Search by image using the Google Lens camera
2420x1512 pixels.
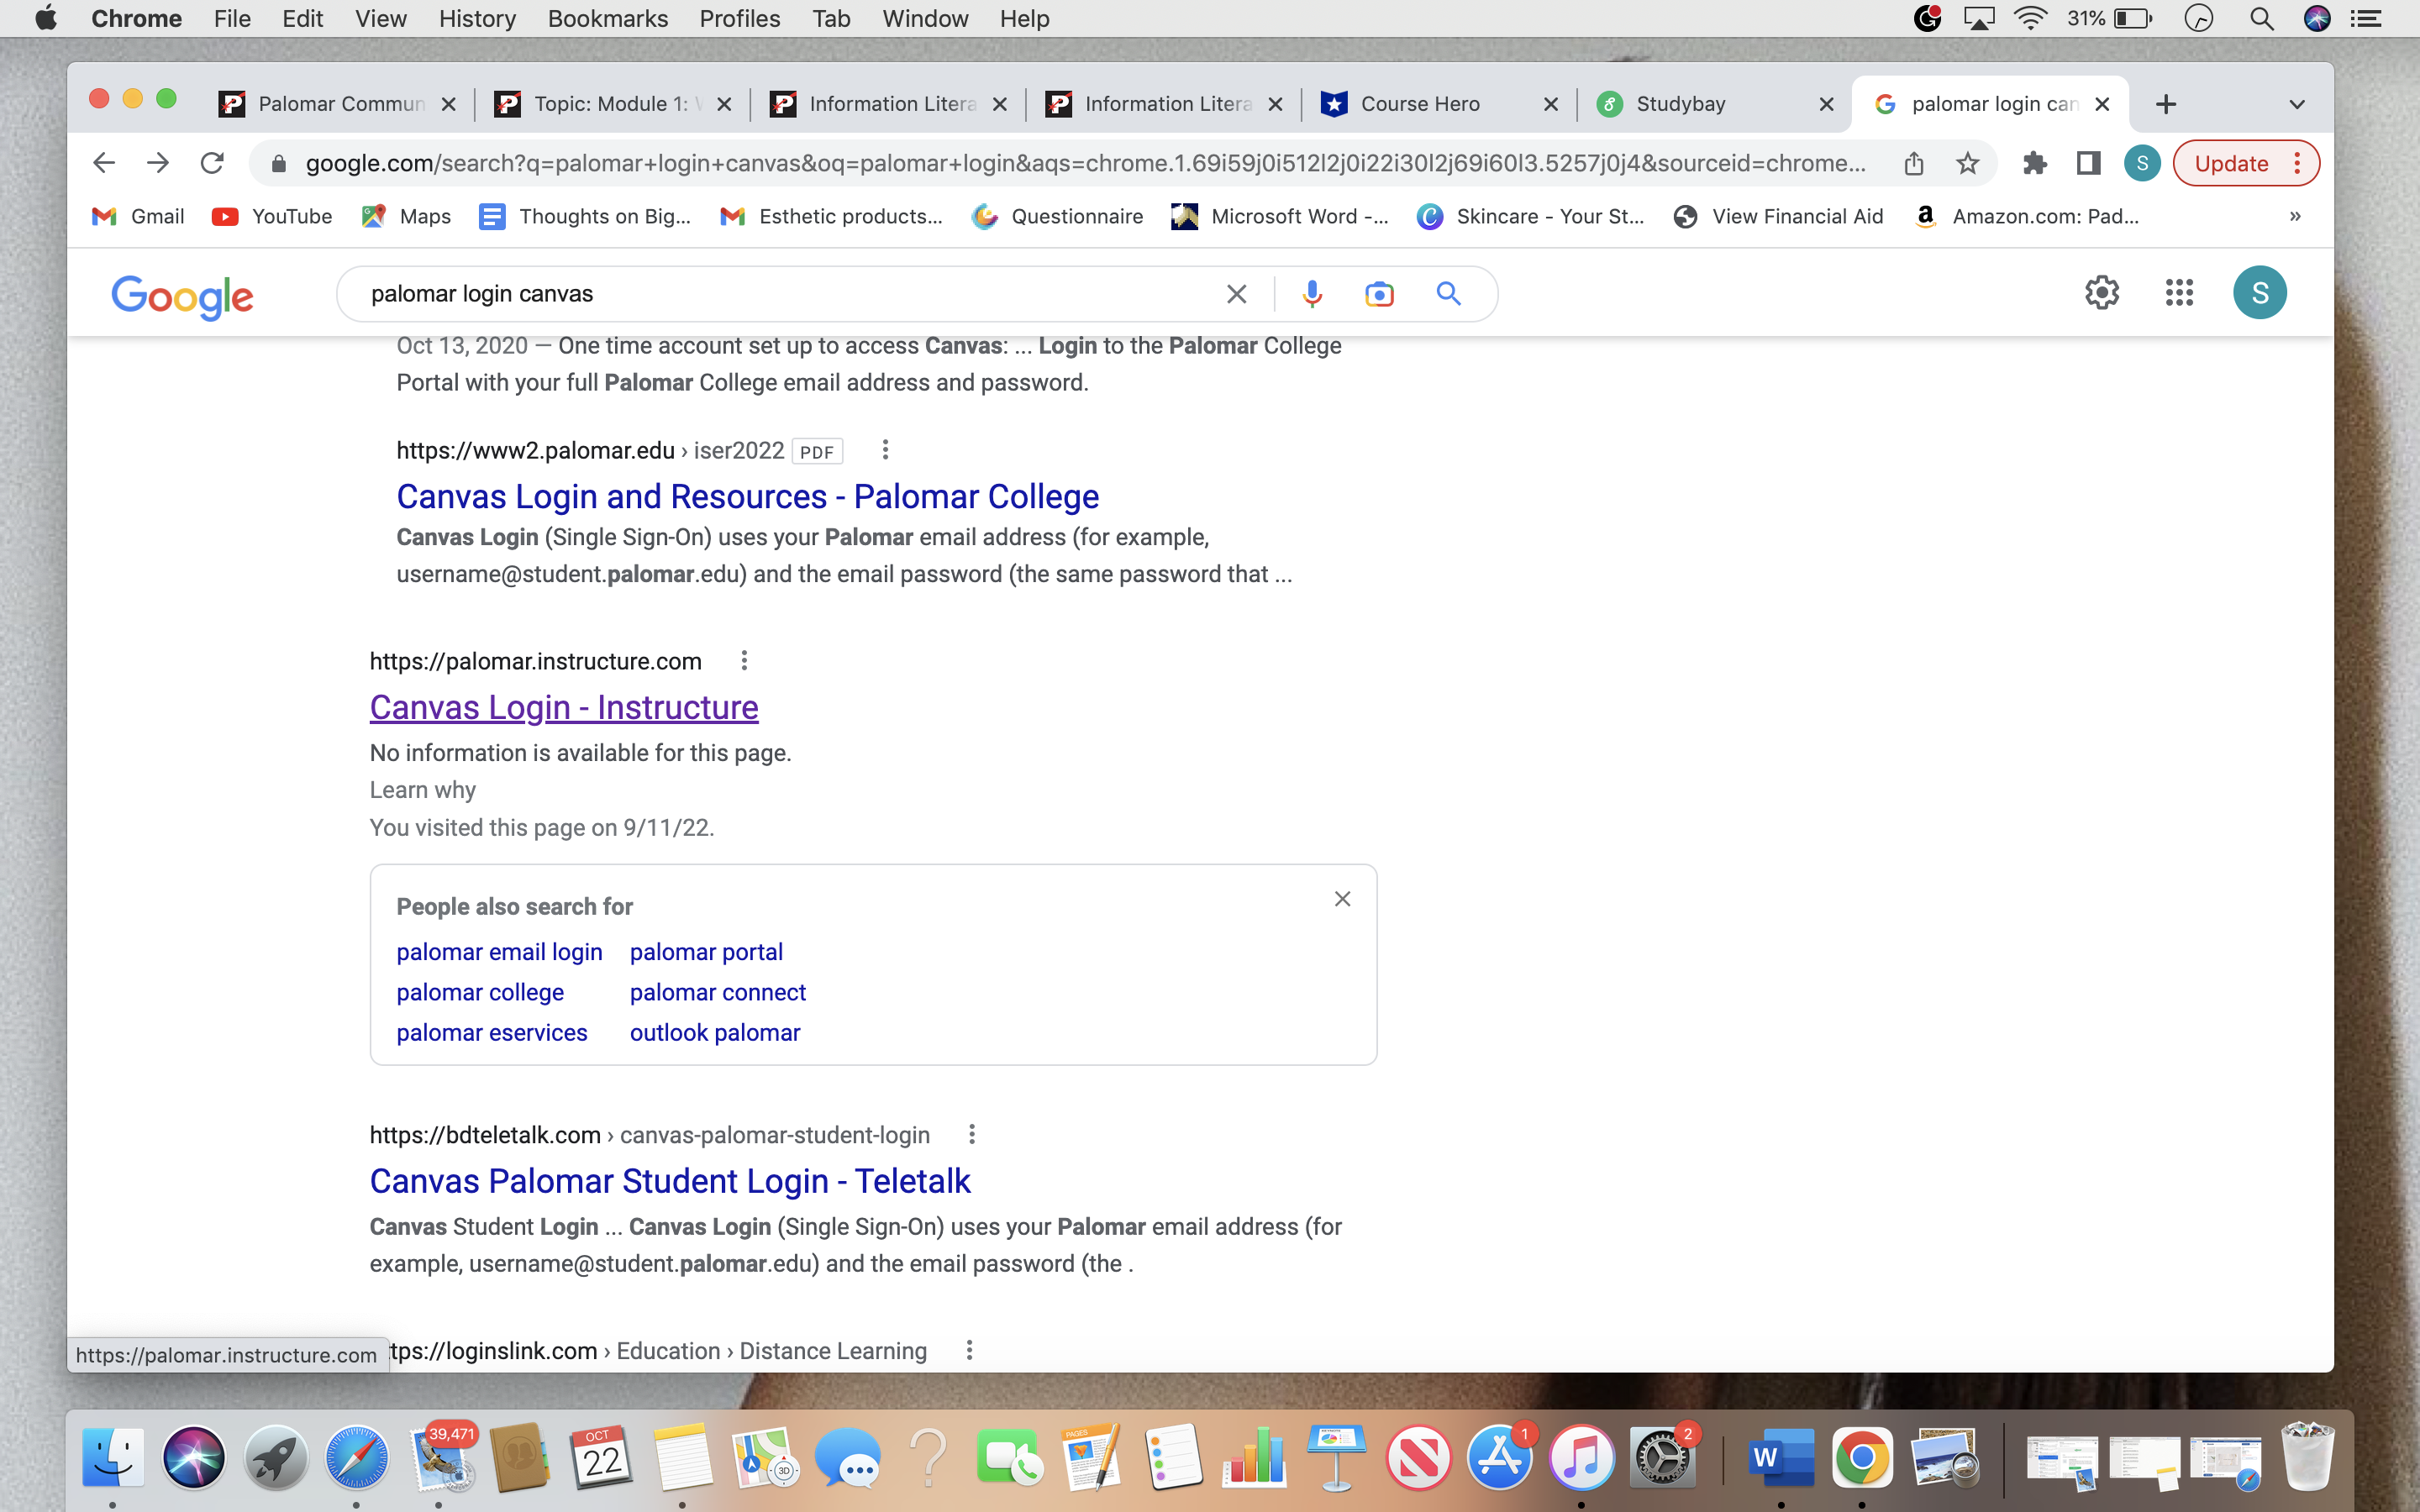(x=1379, y=293)
